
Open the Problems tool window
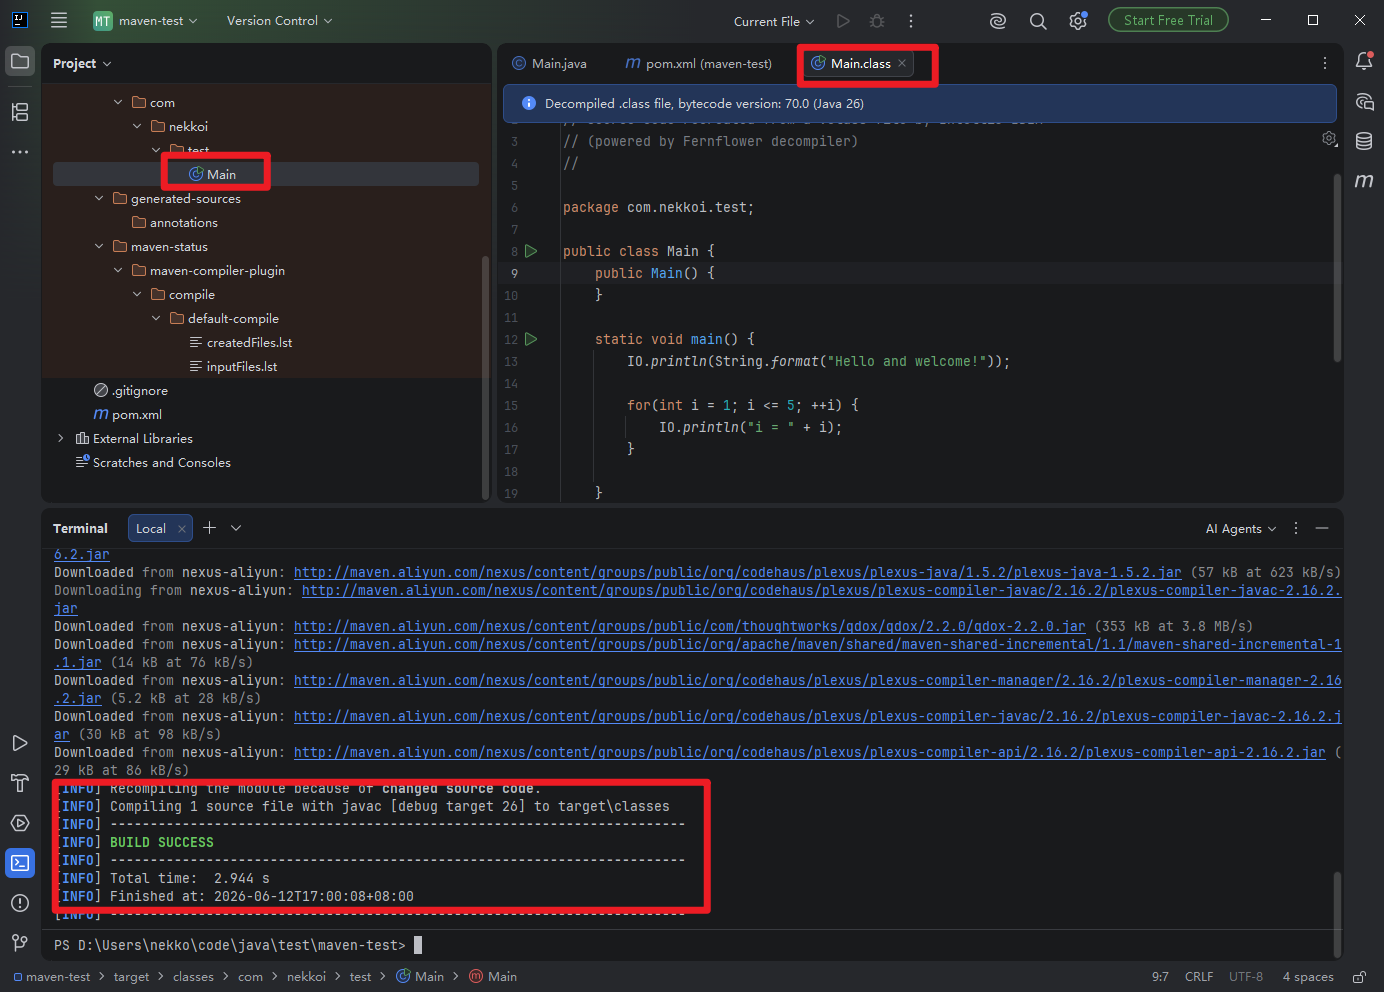(20, 903)
